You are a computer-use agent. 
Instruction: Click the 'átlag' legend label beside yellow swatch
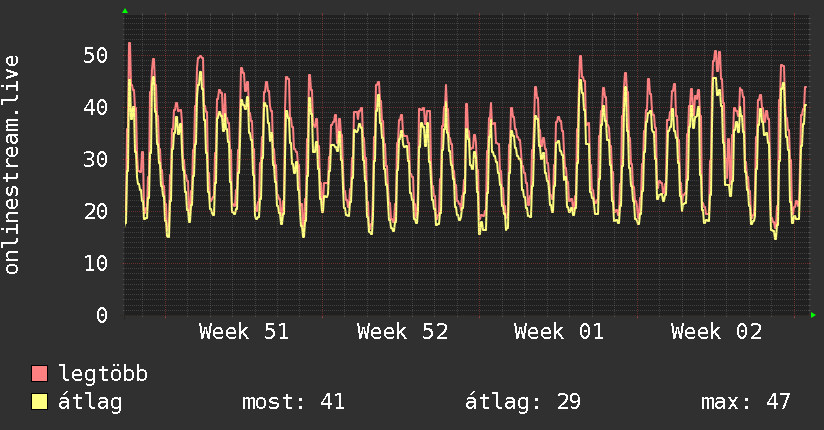[x=90, y=402]
